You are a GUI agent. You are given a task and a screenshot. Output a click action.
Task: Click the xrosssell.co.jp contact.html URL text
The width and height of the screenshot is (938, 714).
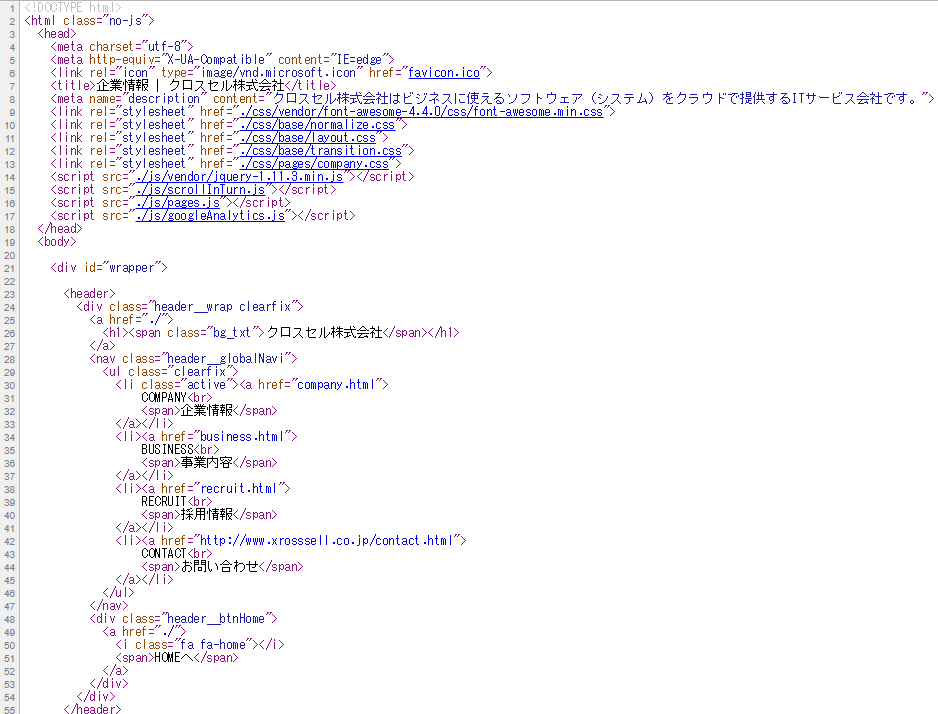pyautogui.click(x=326, y=541)
